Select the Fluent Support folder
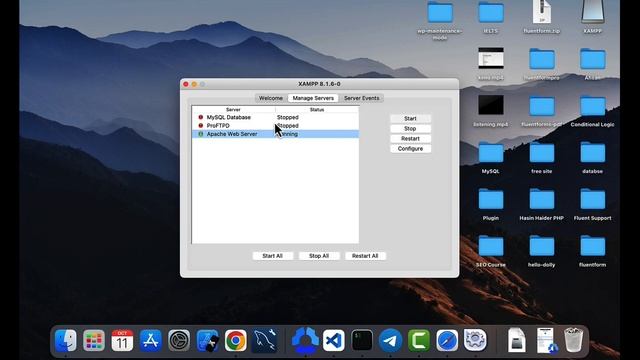640x360 pixels. (x=593, y=200)
